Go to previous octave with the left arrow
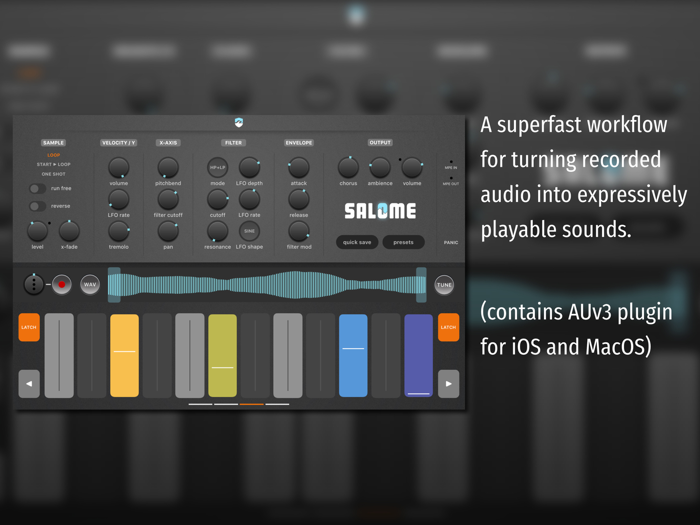The width and height of the screenshot is (700, 525). pyautogui.click(x=29, y=383)
